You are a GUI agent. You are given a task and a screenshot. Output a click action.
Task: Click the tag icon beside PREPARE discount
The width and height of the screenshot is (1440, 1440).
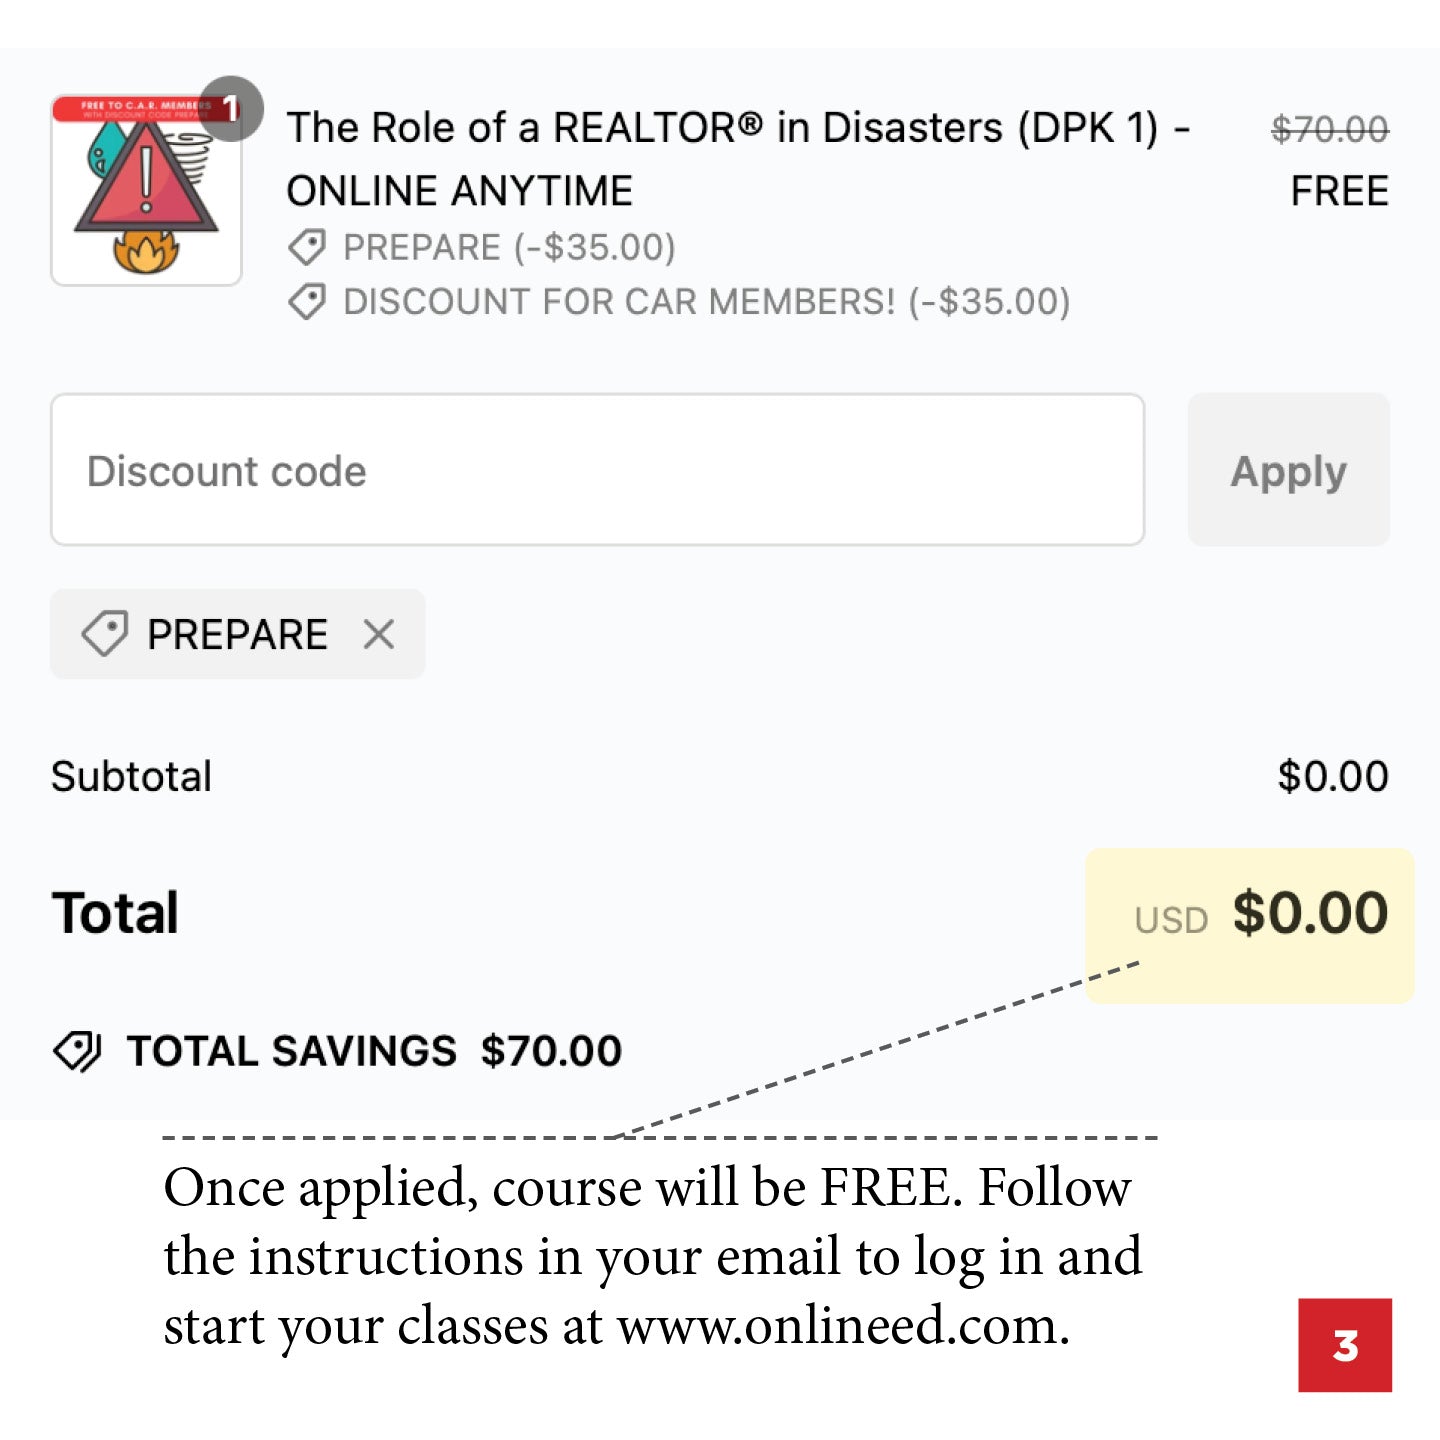click(309, 247)
